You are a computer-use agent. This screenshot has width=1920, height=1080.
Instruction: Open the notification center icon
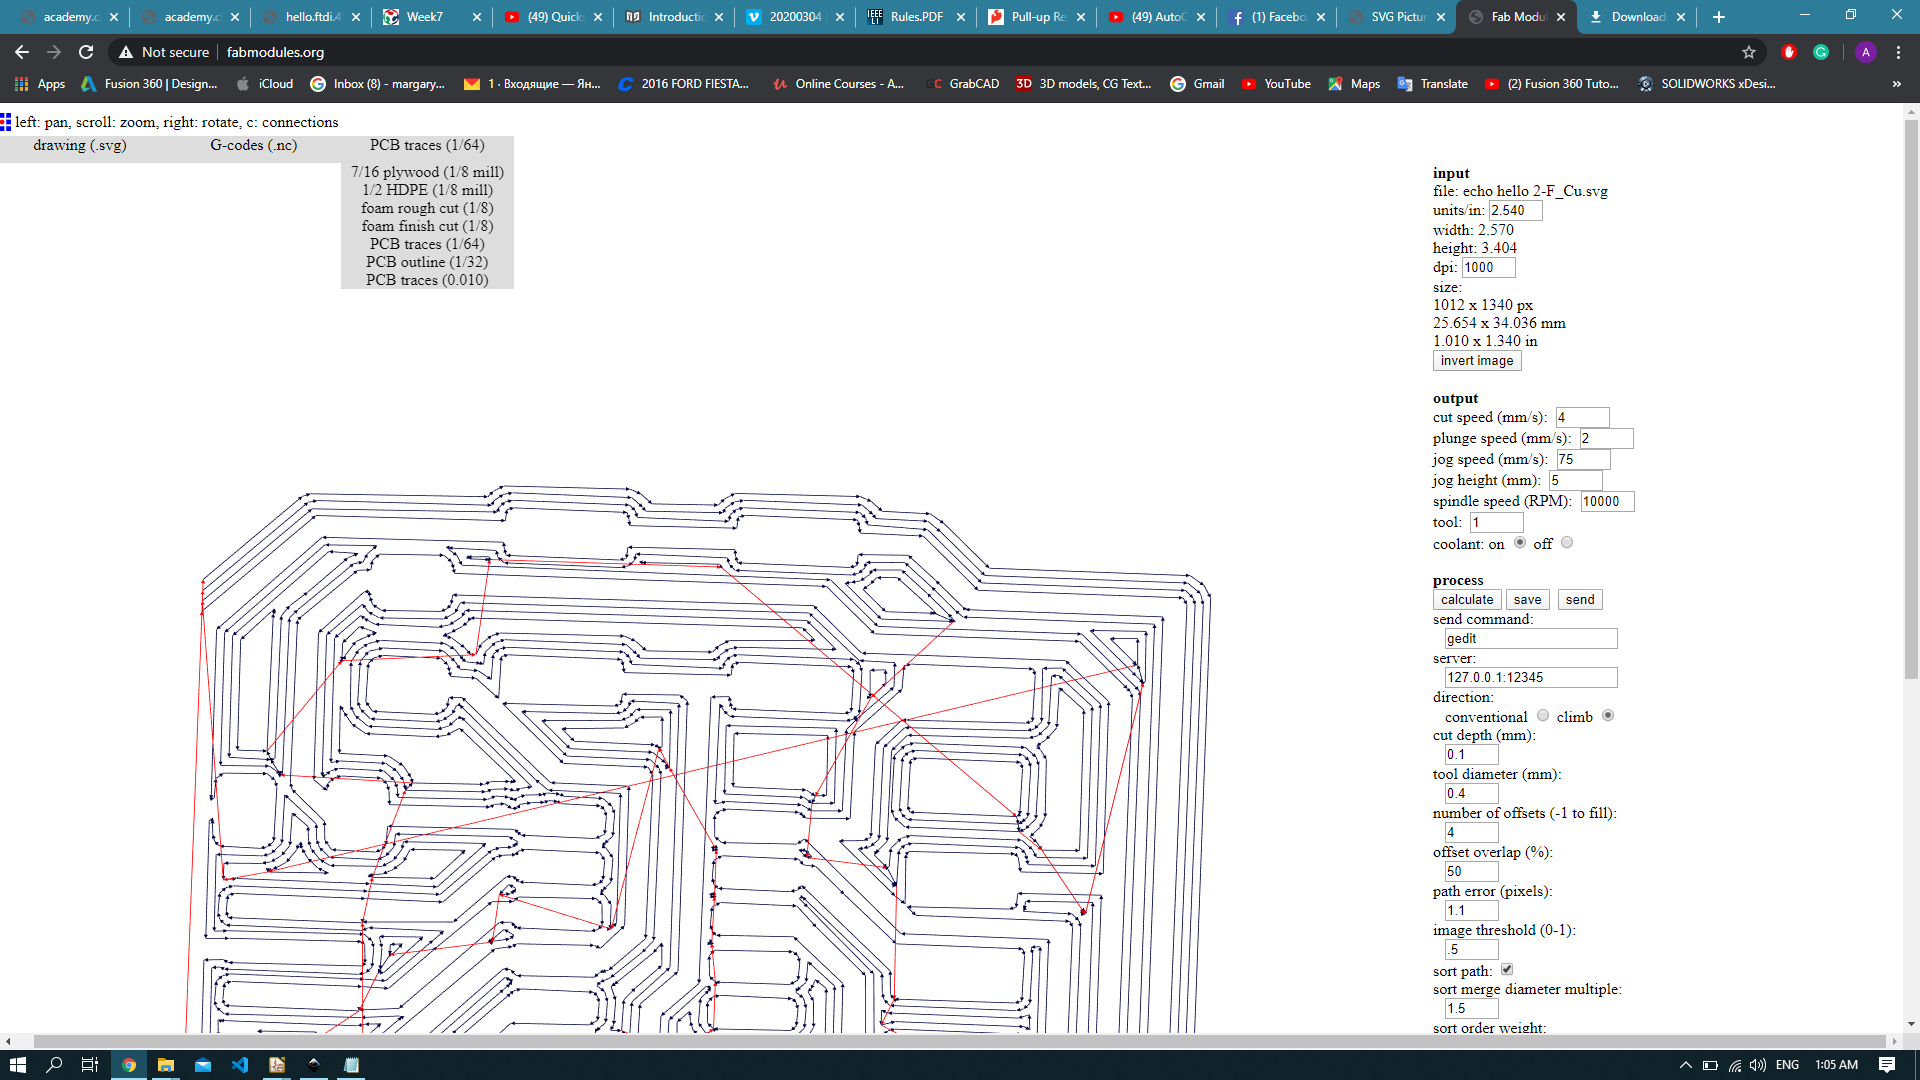coord(1887,1065)
